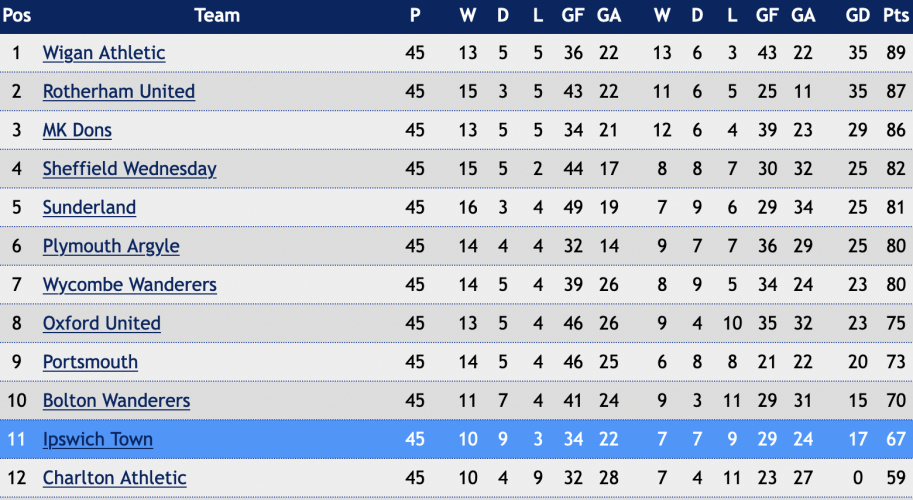Image resolution: width=913 pixels, height=500 pixels.
Task: Click Wigan Athletic's 89 points cell
Action: tap(896, 53)
